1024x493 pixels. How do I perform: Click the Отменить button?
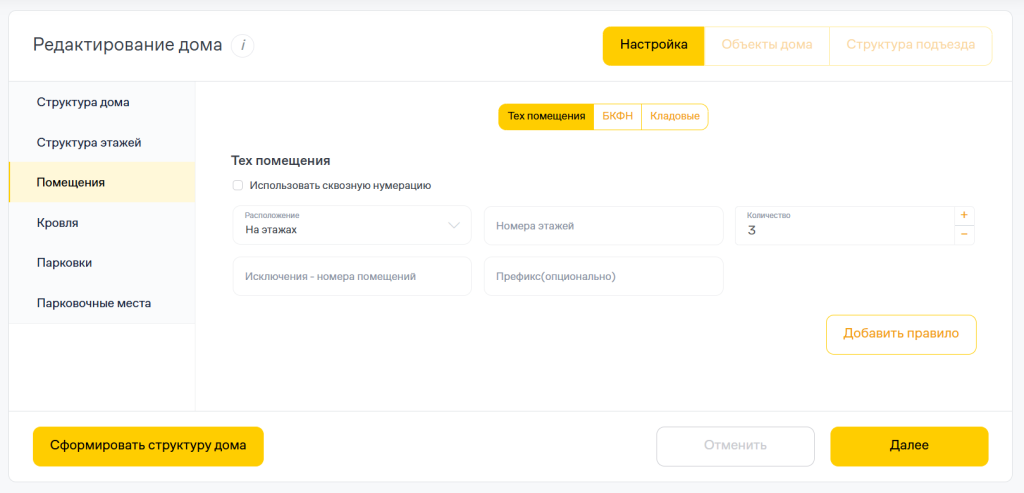pos(735,447)
